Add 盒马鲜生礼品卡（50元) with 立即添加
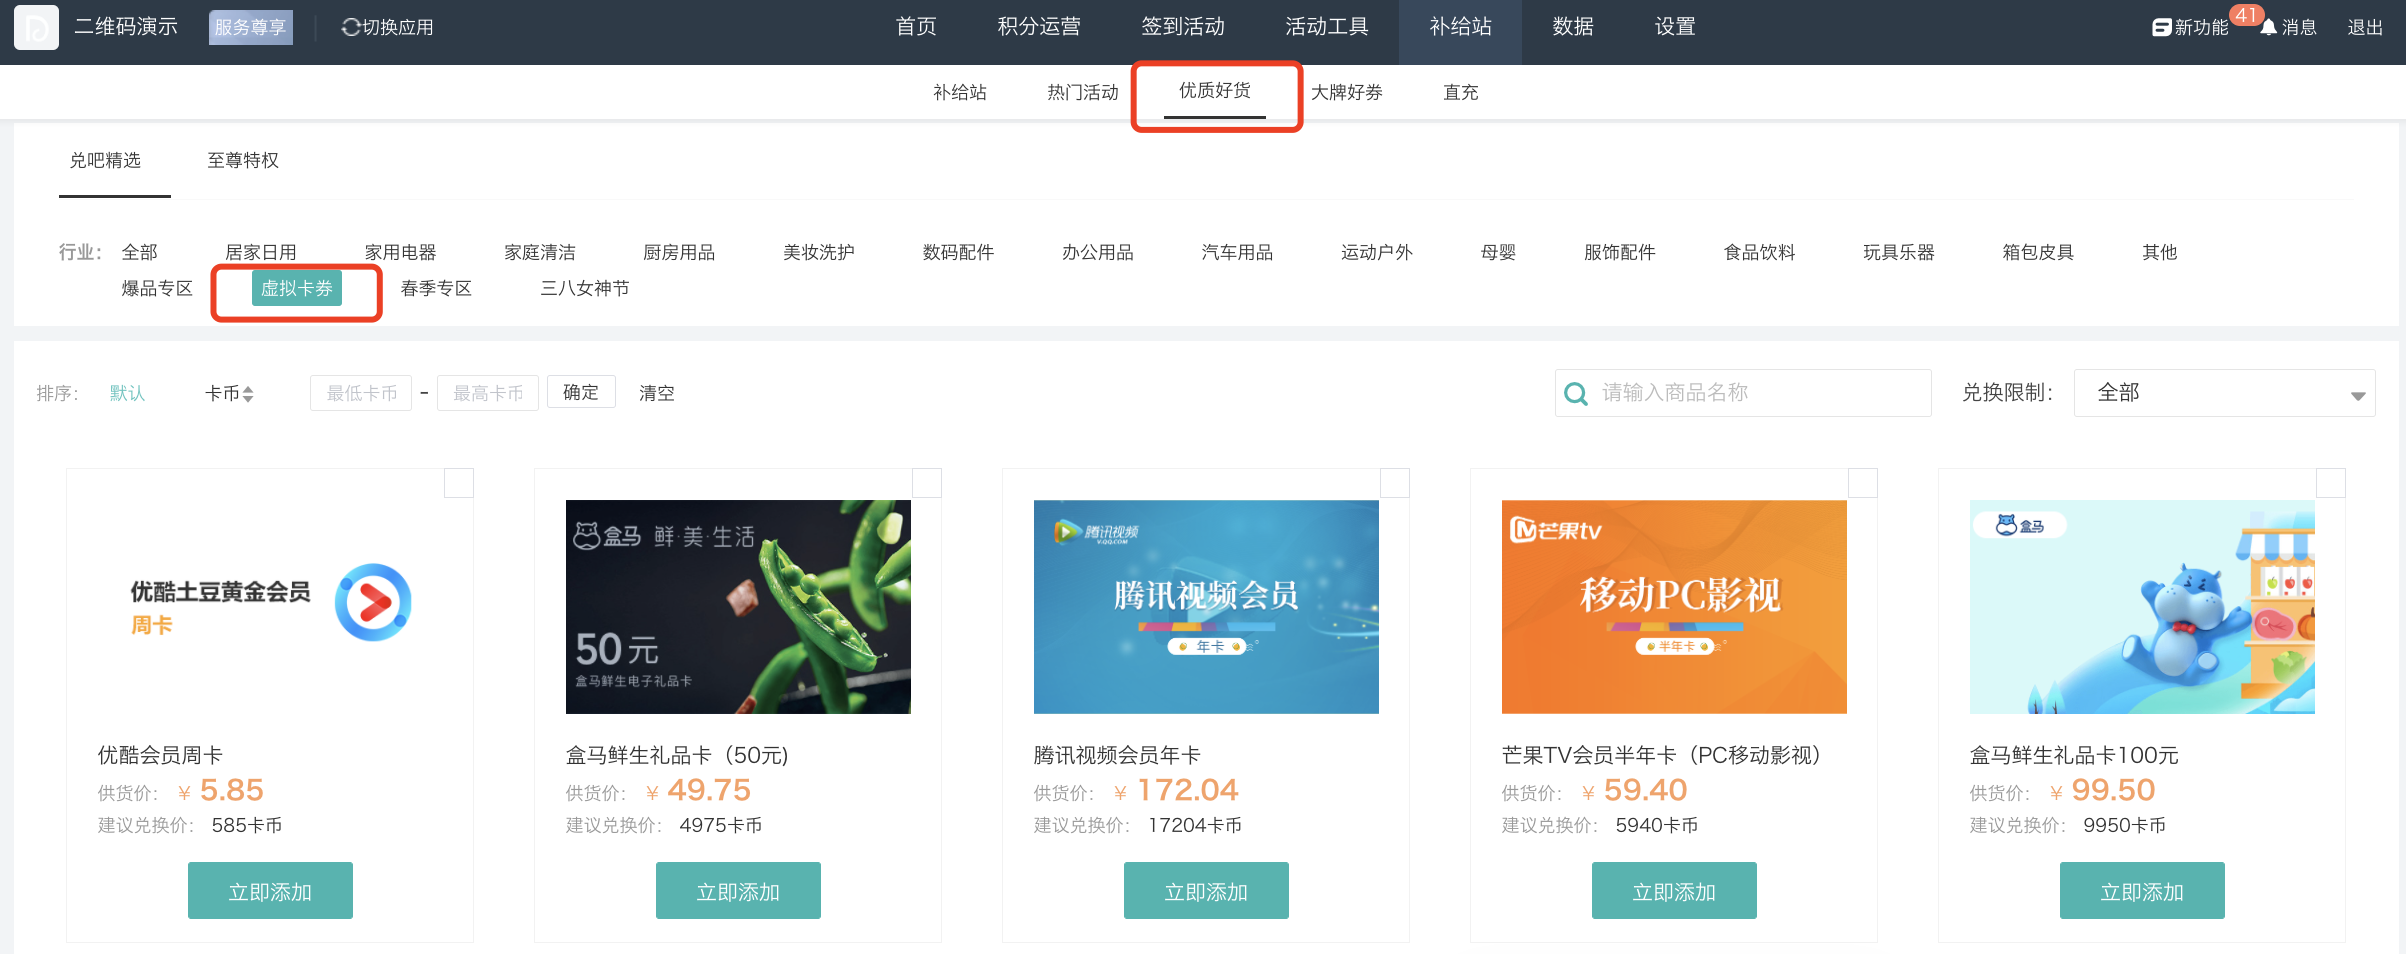This screenshot has height=954, width=2406. (738, 891)
